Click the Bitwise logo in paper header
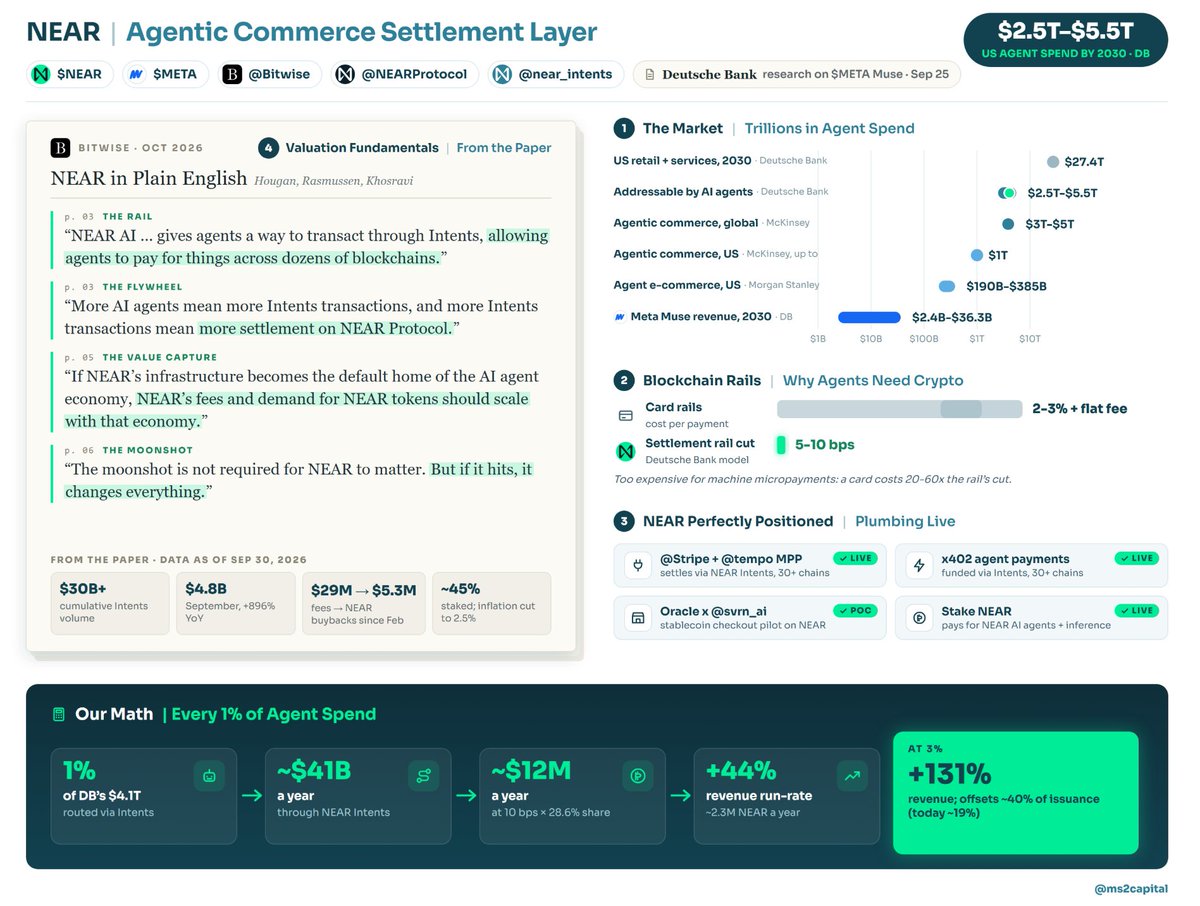Viewport: 1200px width, 906px height. coord(60,148)
